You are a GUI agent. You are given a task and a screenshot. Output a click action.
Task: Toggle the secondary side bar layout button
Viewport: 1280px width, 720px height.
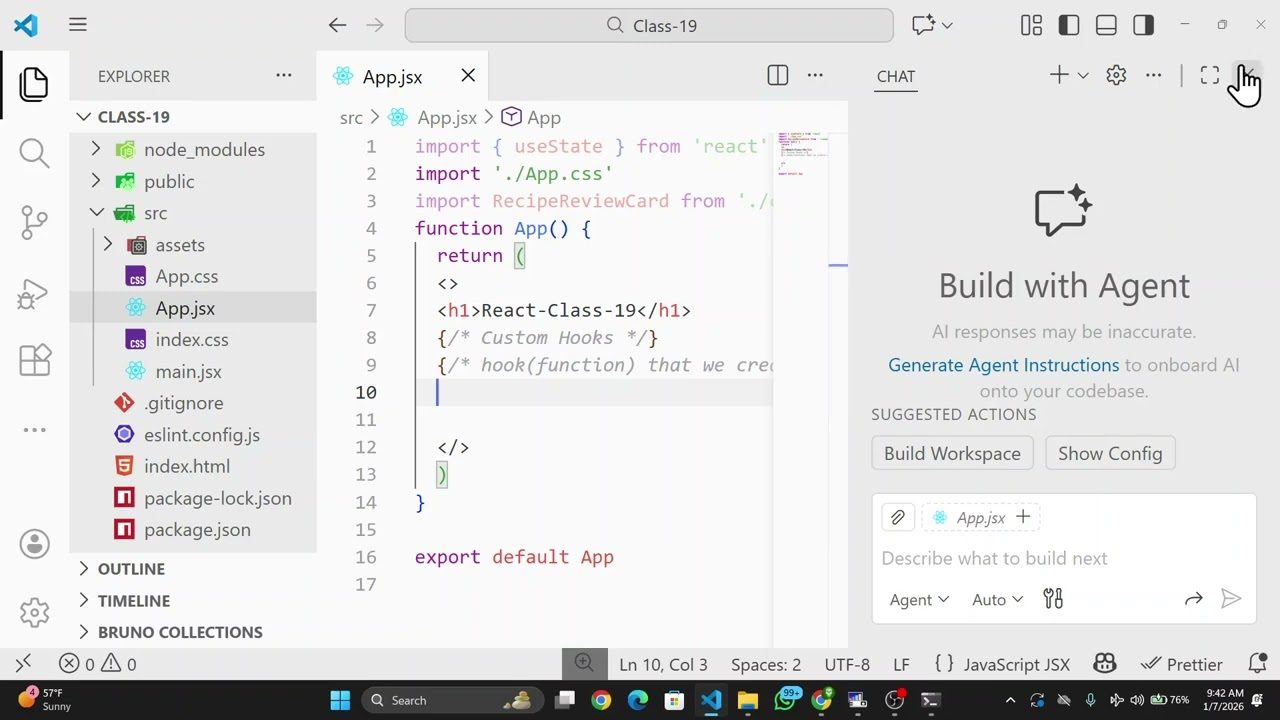pyautogui.click(x=1143, y=25)
